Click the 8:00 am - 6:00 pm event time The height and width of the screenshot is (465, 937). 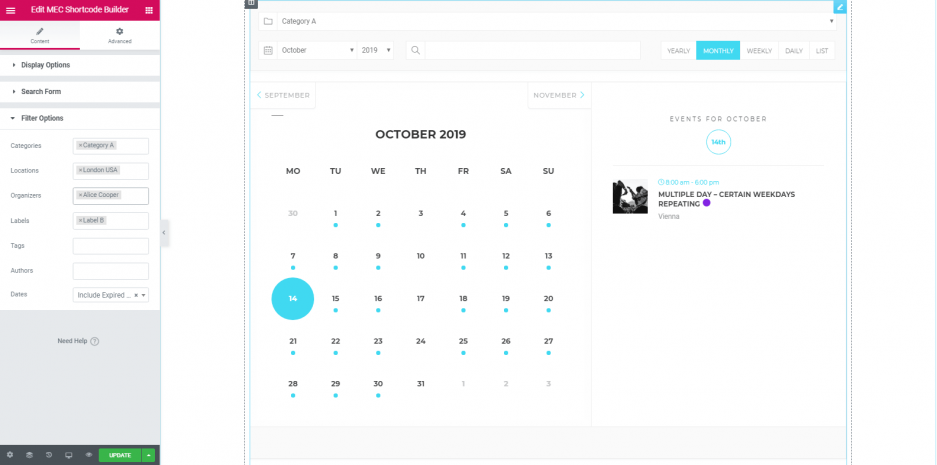click(688, 182)
